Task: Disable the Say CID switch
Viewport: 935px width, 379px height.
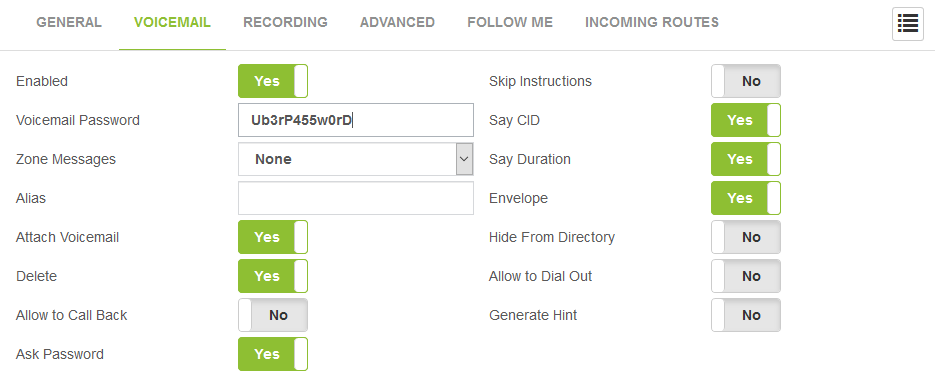Action: (745, 120)
